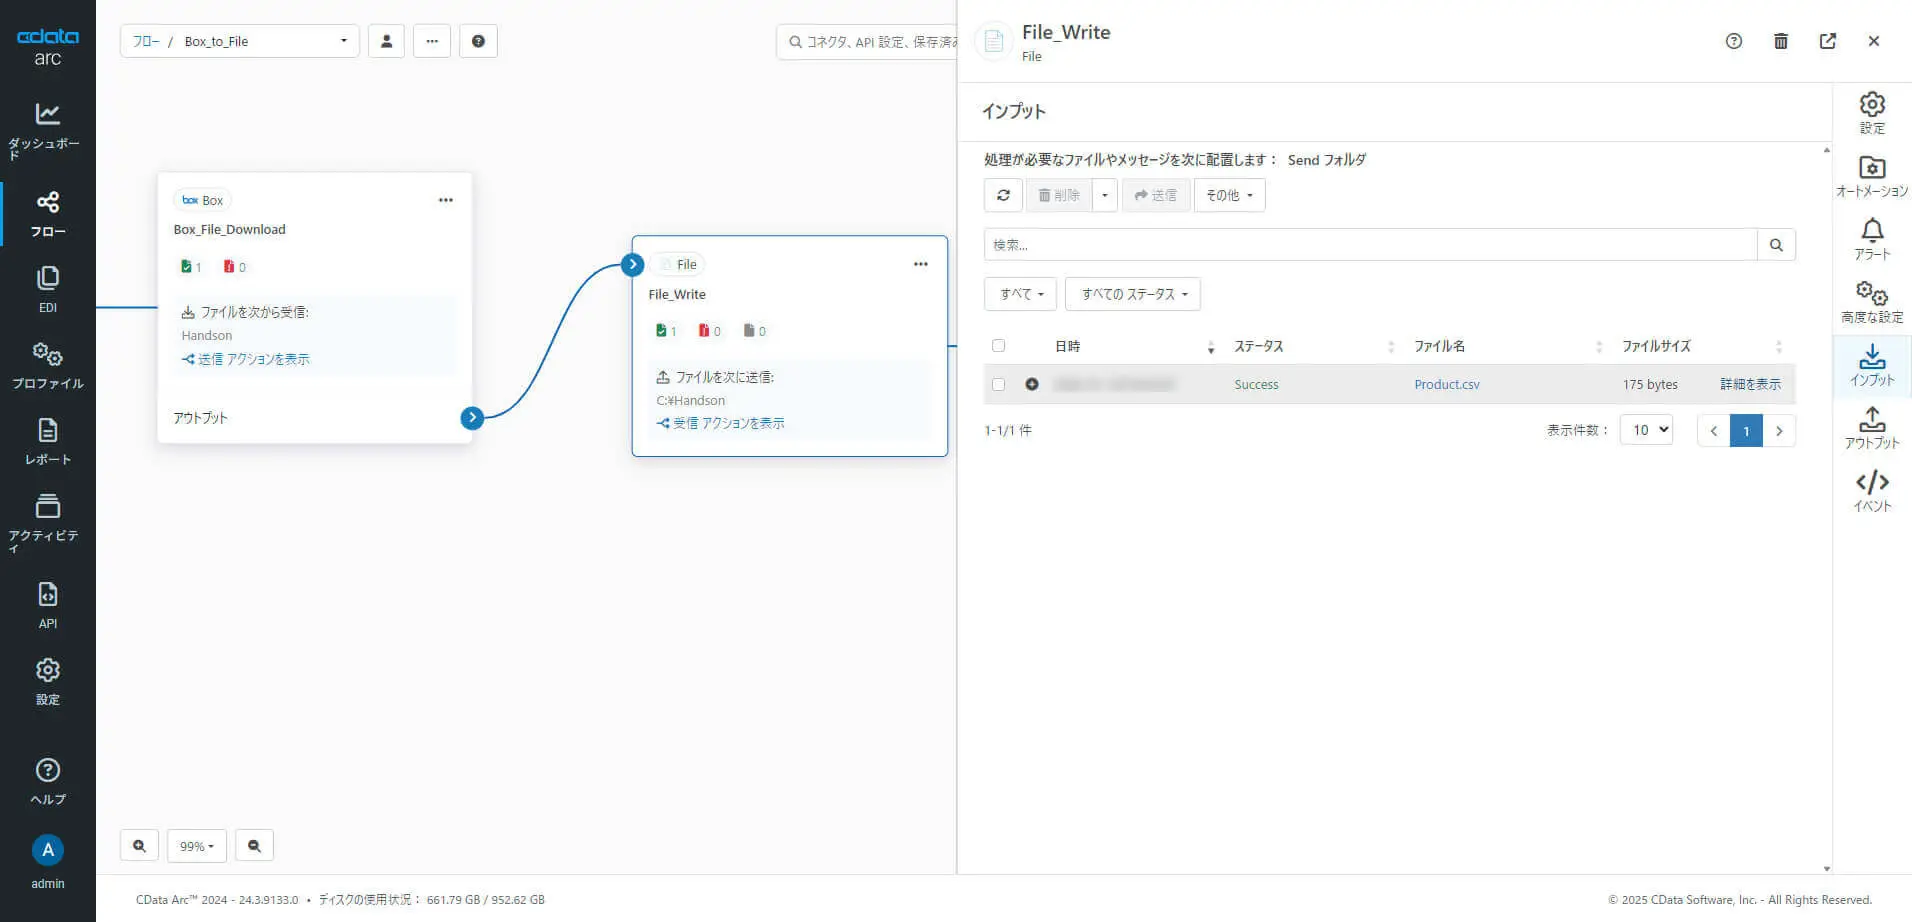This screenshot has width=1912, height=922.
Task: Switch to the 設定 tab in right panel
Action: coord(1872,112)
